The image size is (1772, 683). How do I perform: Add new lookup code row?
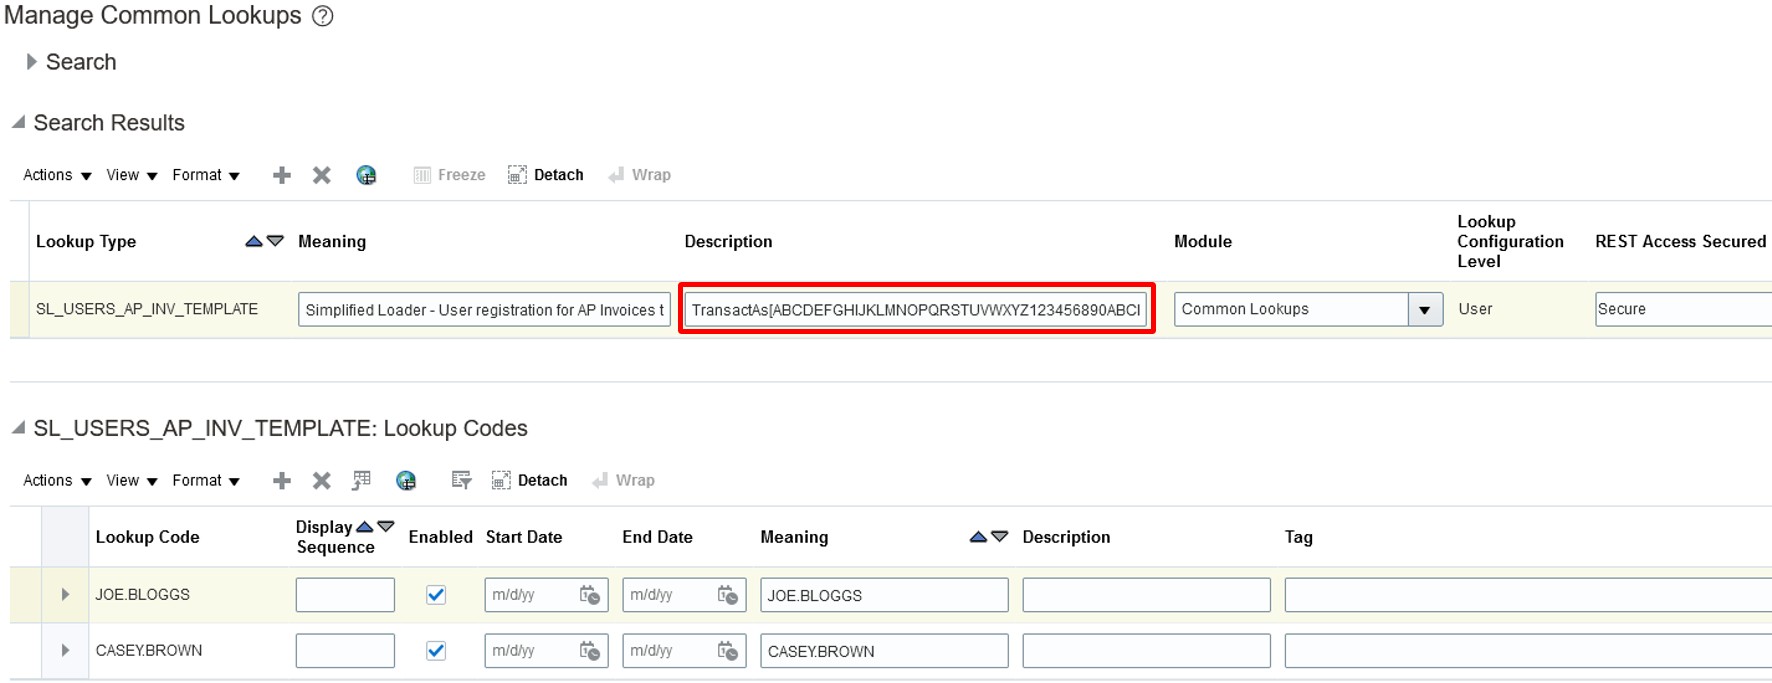click(282, 481)
